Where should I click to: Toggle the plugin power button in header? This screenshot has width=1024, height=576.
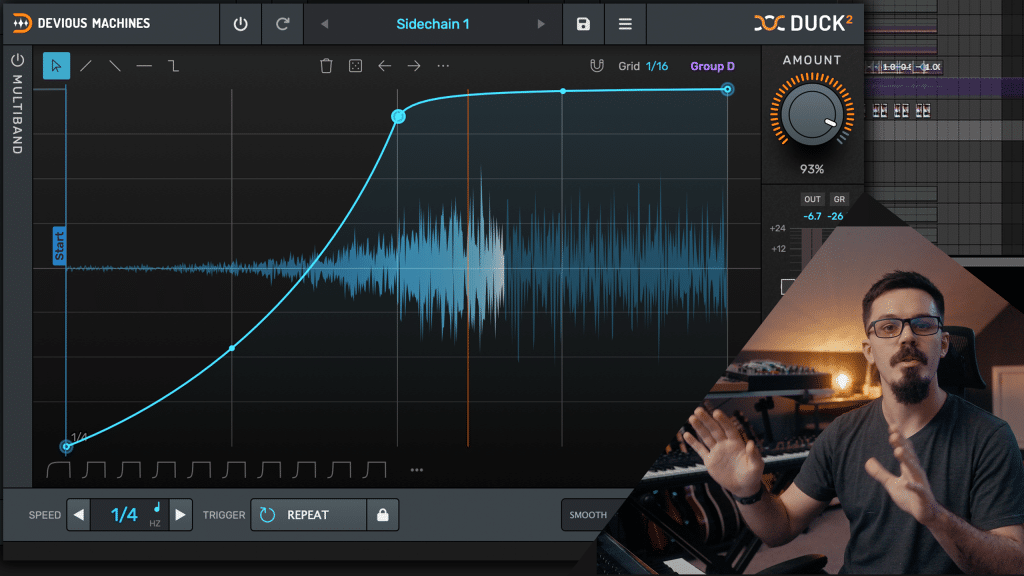(x=240, y=24)
